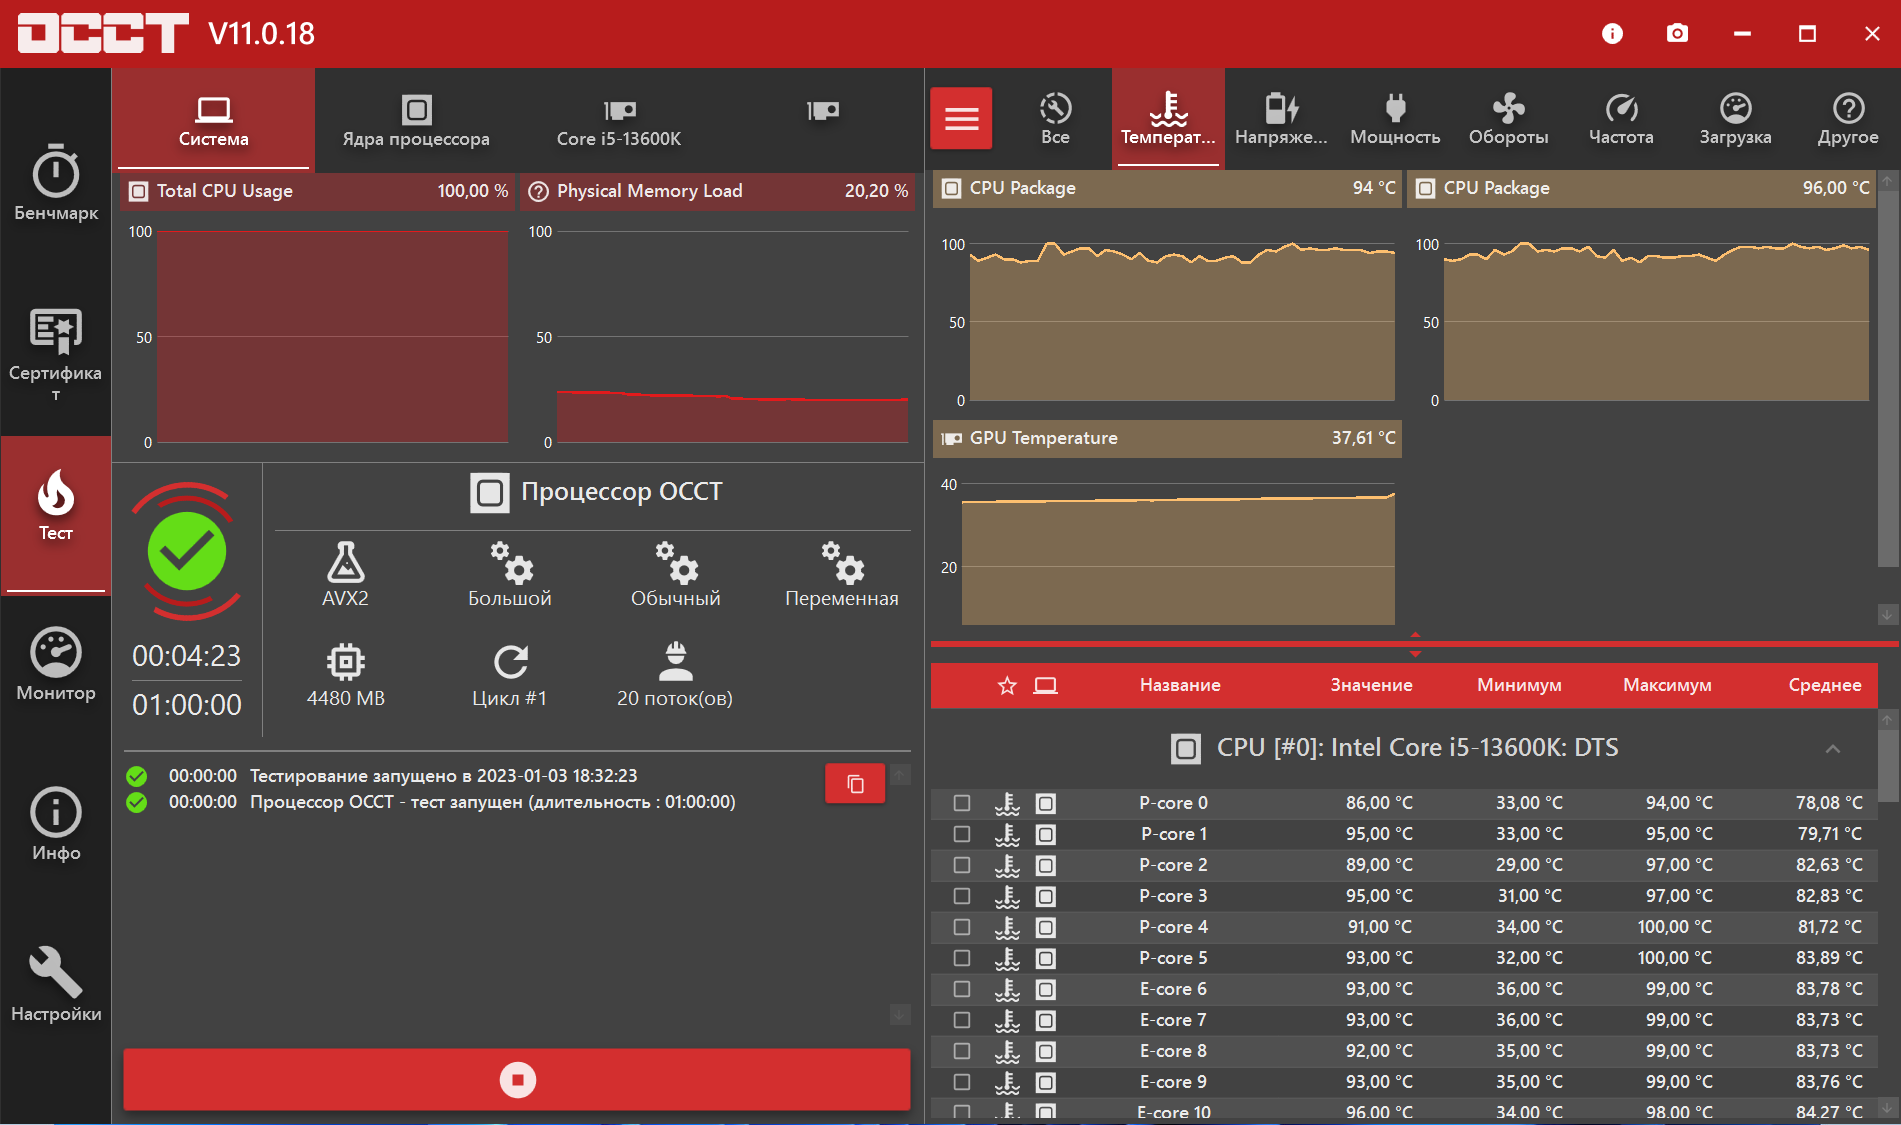Screen dimensions: 1901x1125
Task: Click the graph icon in E-core 9 row
Action: point(1045,1082)
